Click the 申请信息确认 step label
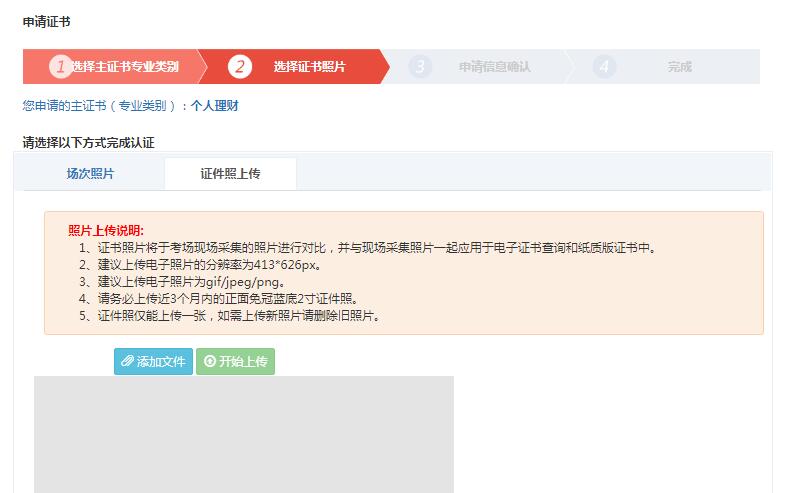Screen dimensions: 806x493 click(x=494, y=67)
